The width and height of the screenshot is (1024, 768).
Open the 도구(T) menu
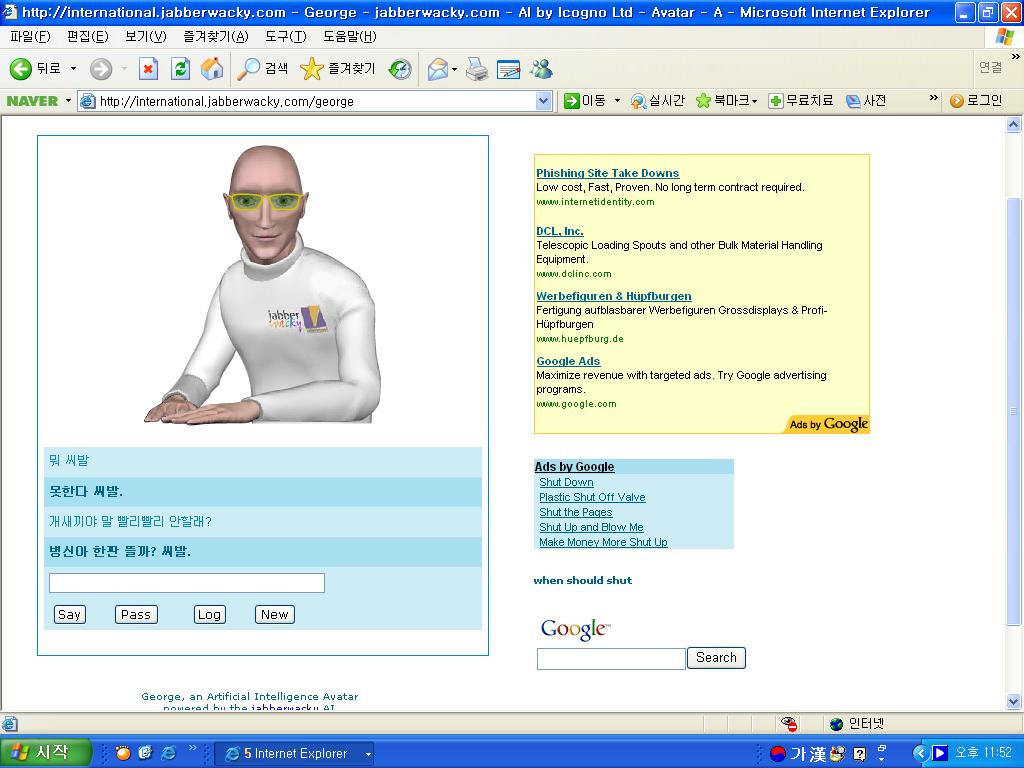pyautogui.click(x=285, y=37)
